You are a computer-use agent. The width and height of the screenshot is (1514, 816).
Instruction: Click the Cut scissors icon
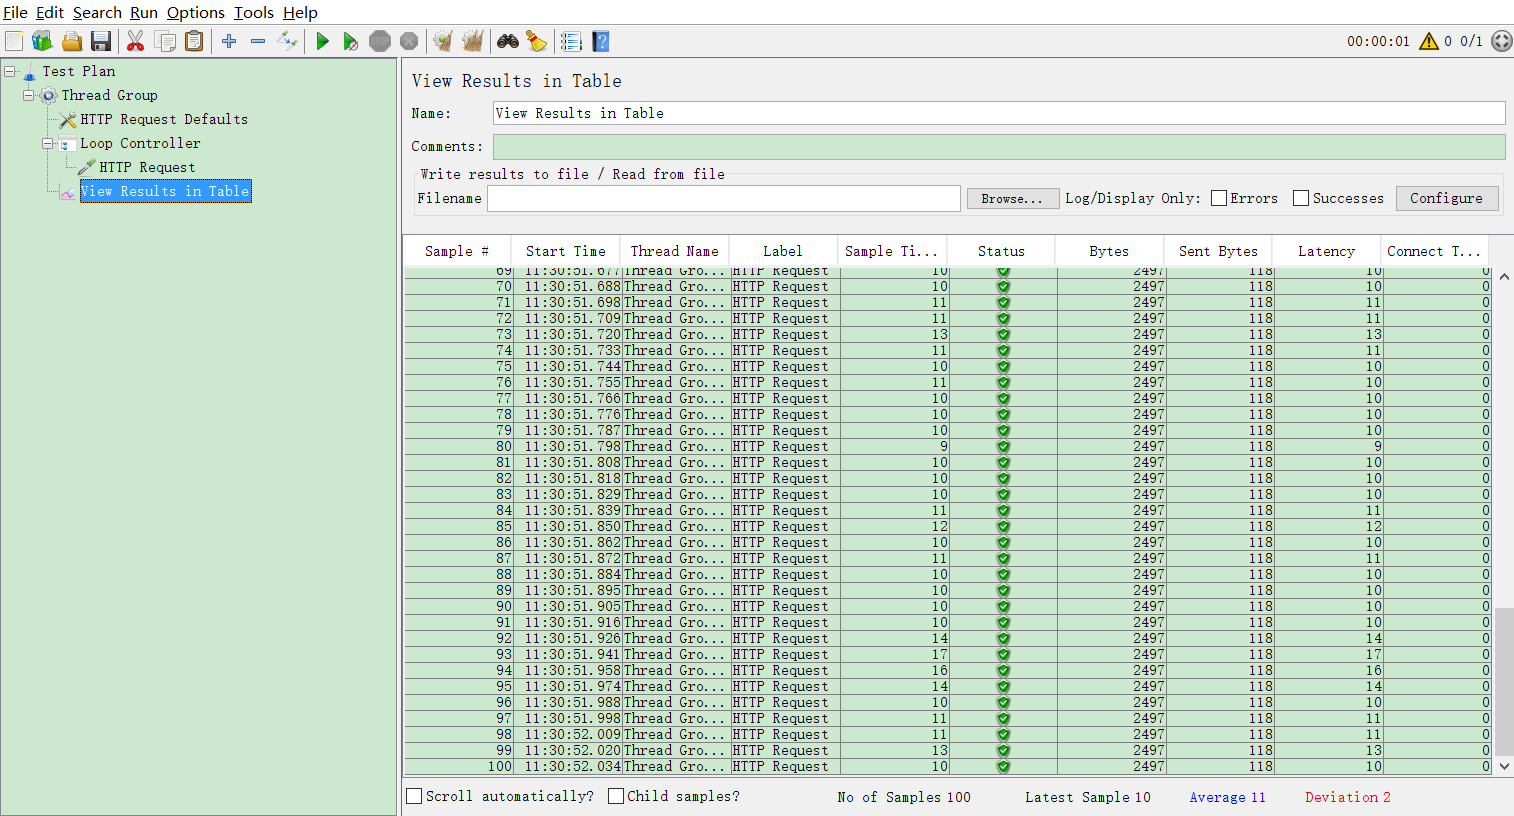click(136, 41)
